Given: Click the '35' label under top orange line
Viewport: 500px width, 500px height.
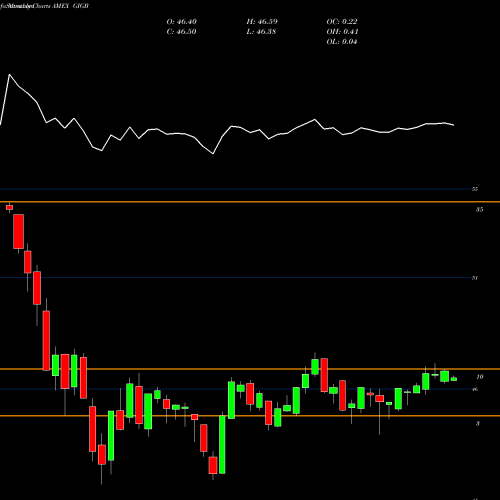Looking at the screenshot, I should tap(479, 210).
